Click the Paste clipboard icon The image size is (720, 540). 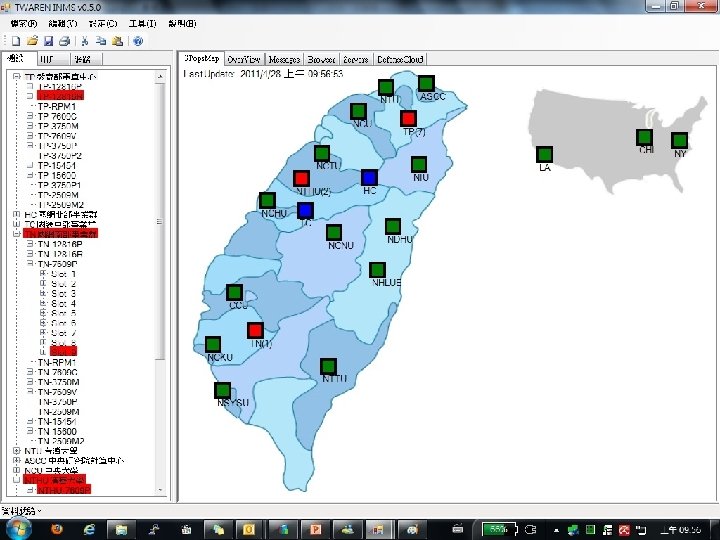118,41
